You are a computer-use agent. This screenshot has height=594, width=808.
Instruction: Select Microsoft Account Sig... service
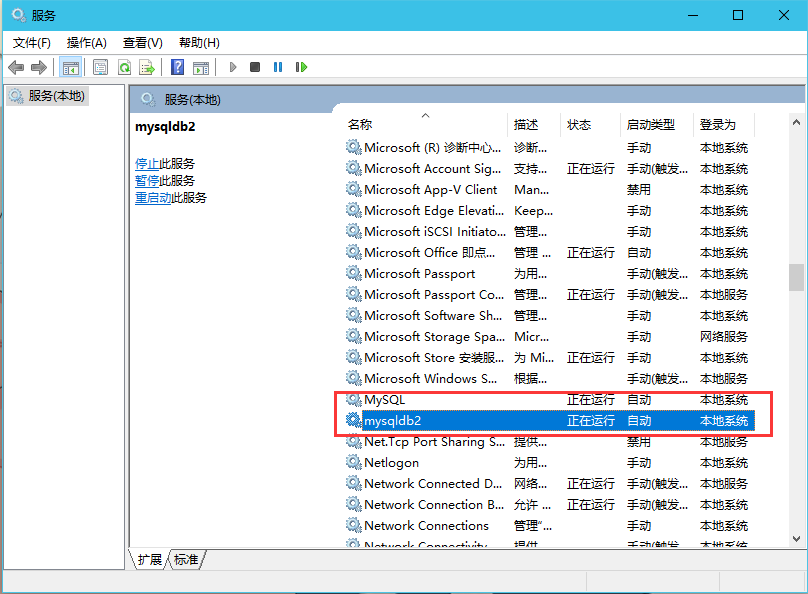click(549, 168)
